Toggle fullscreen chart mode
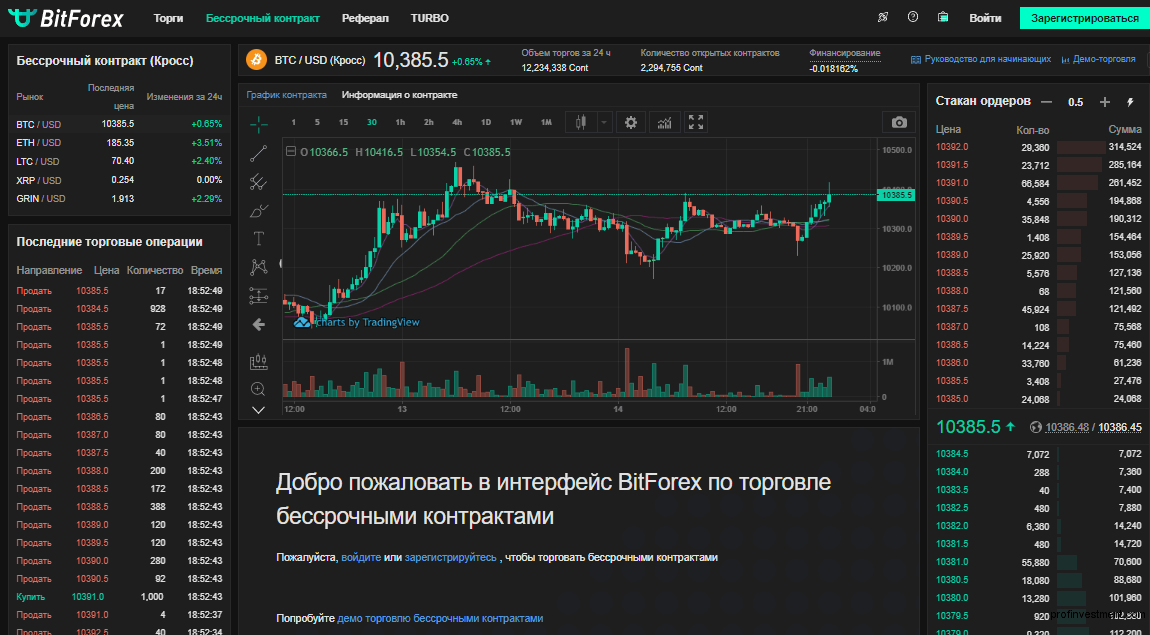The height and width of the screenshot is (635, 1150). click(695, 122)
